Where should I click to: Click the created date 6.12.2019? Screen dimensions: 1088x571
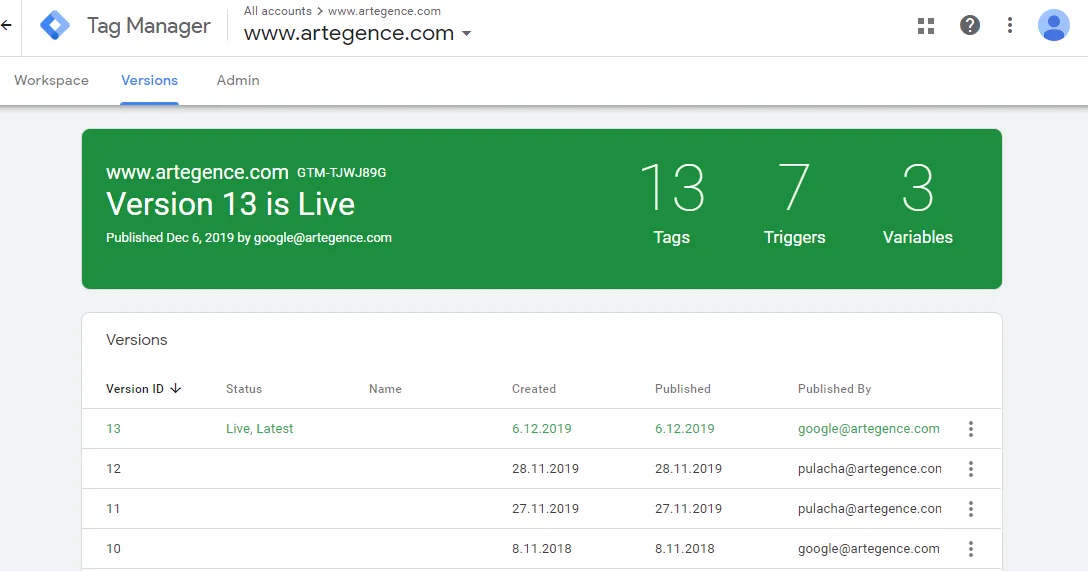click(x=542, y=429)
